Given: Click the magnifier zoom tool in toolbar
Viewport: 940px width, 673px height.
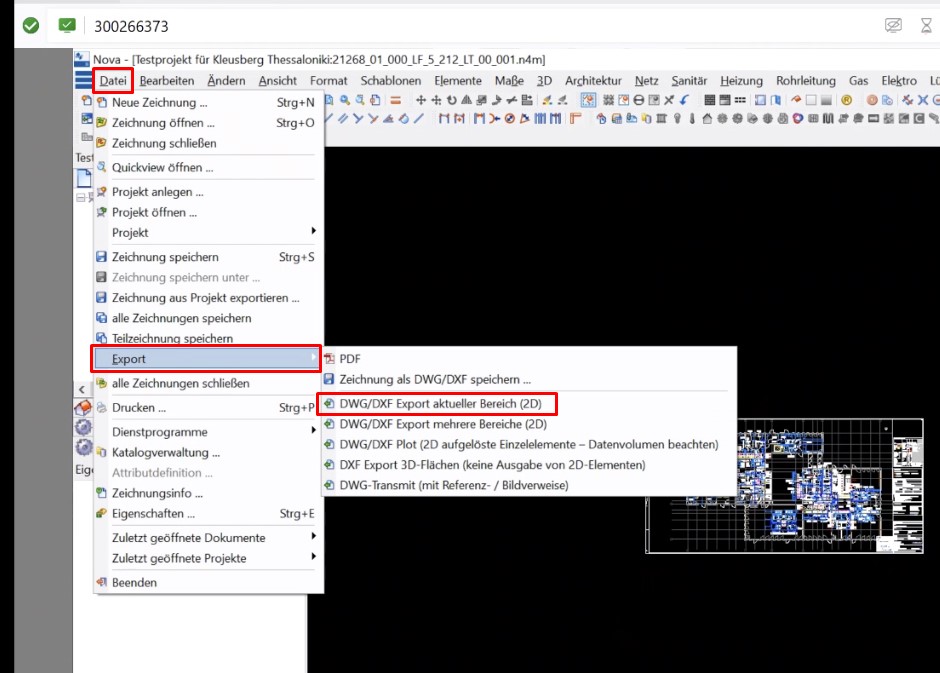Looking at the screenshot, I should click(x=345, y=100).
